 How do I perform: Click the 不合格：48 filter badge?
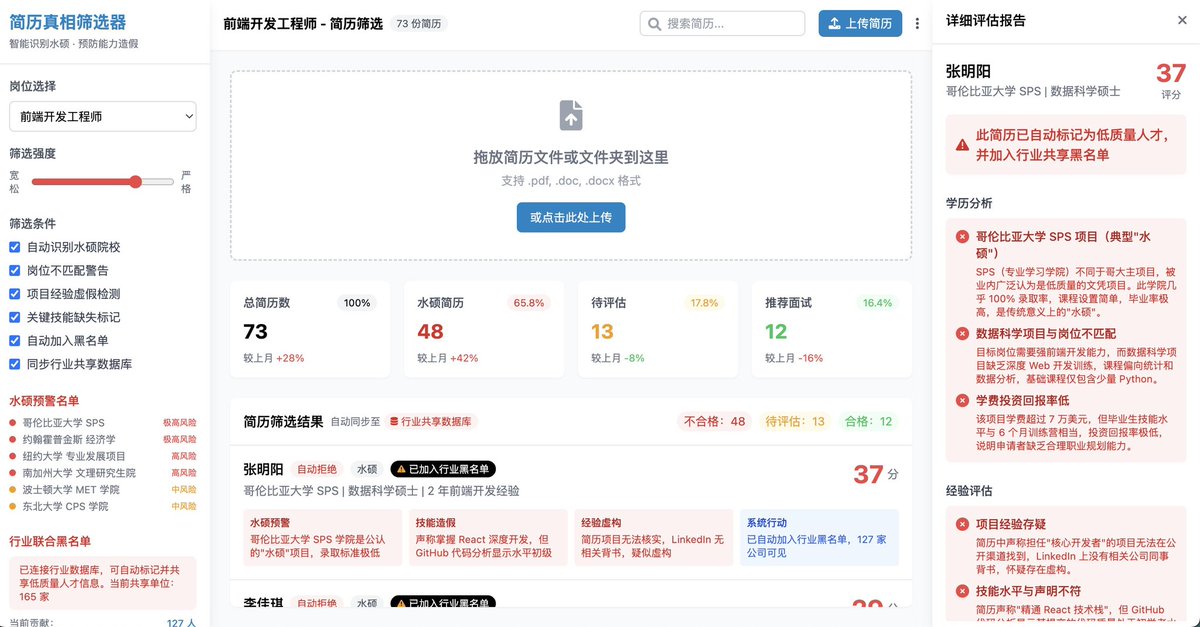point(714,422)
